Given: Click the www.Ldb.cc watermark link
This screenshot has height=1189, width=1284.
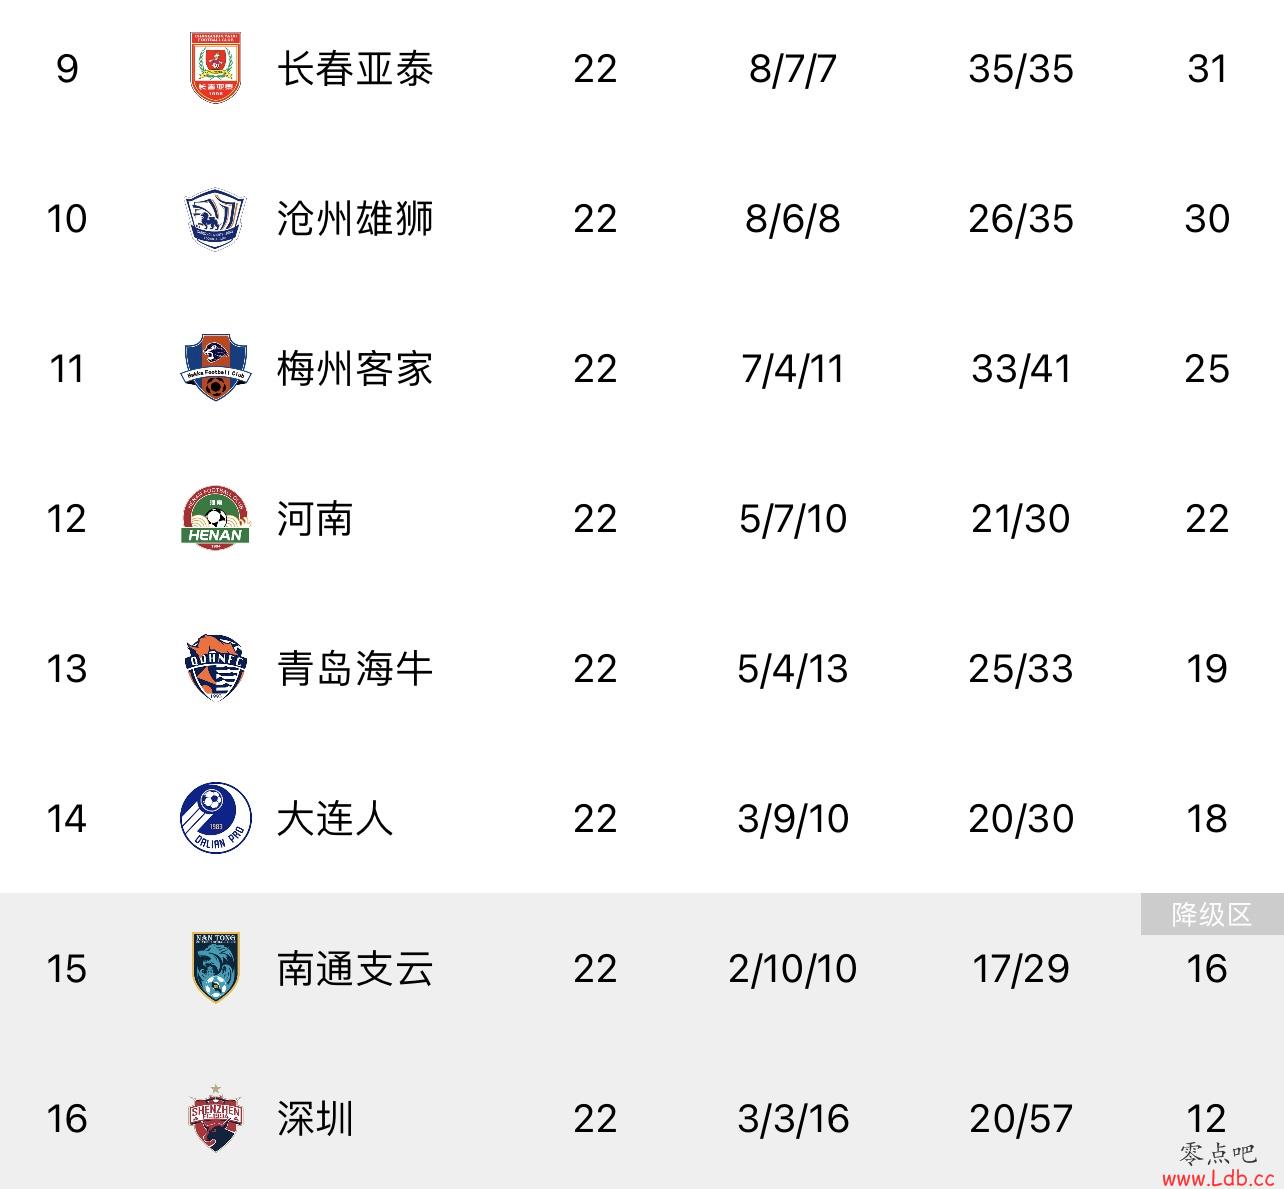Looking at the screenshot, I should 1218,1178.
